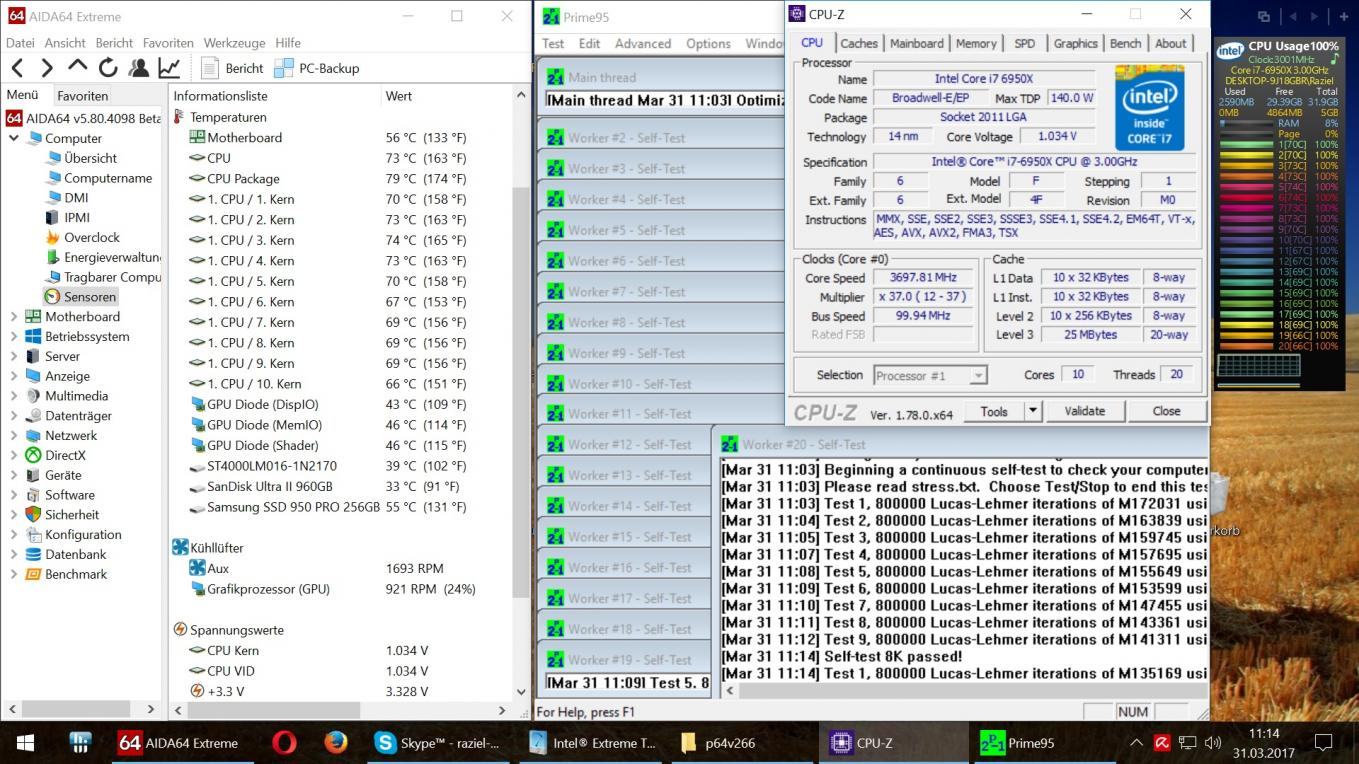Go back in AIDA64 toolbar
The image size is (1359, 764).
pos(17,68)
